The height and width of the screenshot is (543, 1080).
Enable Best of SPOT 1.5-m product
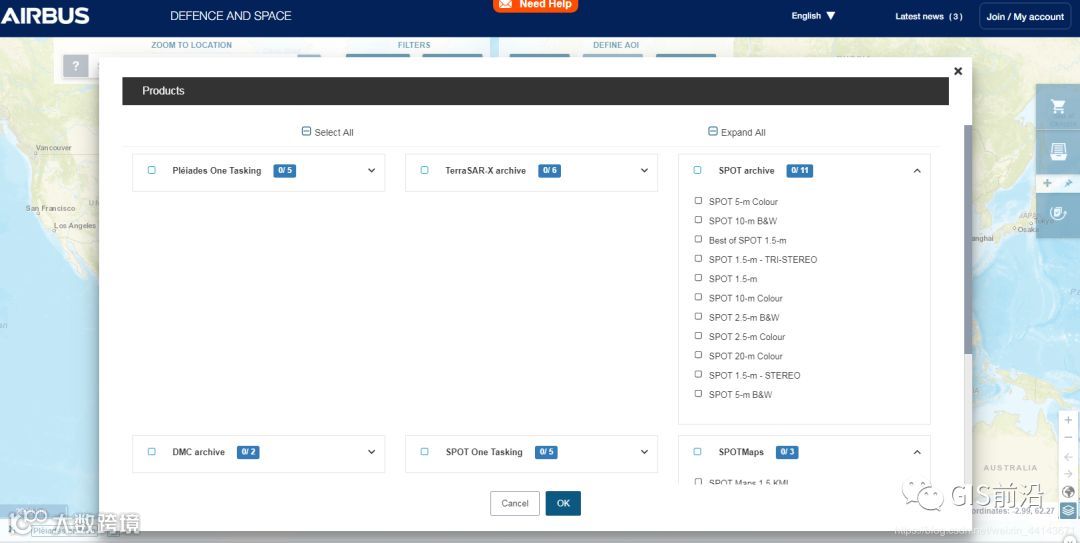pyautogui.click(x=698, y=240)
